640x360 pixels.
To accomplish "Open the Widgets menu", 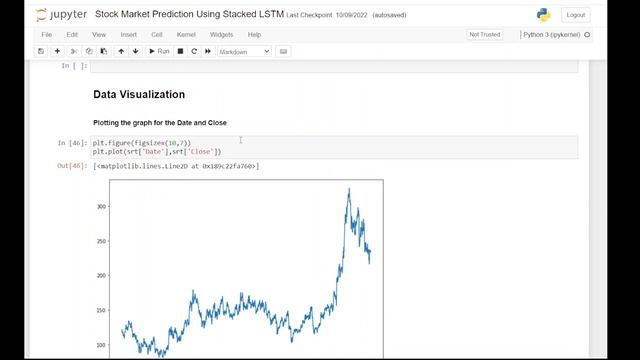I will 222,35.
